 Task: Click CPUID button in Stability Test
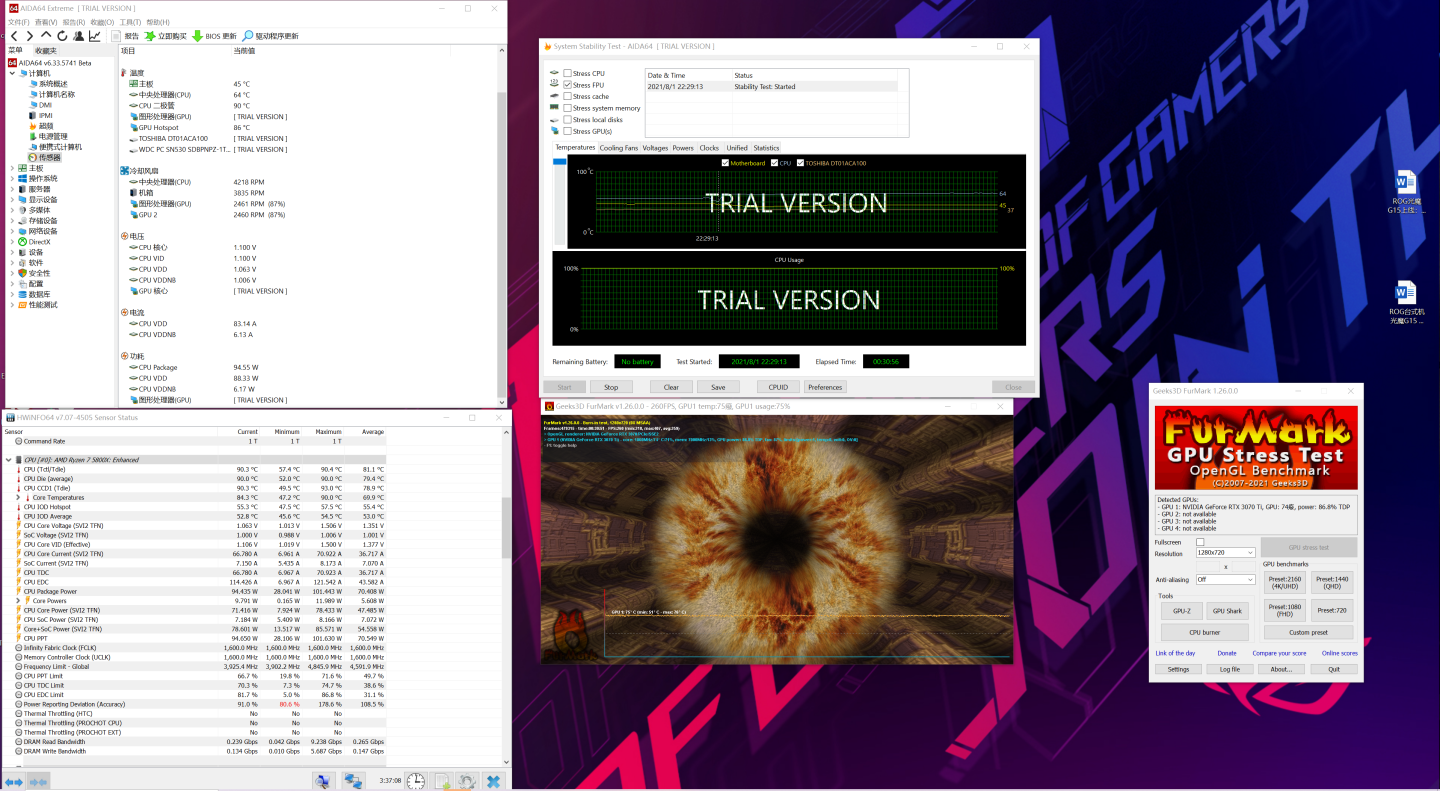click(x=778, y=387)
